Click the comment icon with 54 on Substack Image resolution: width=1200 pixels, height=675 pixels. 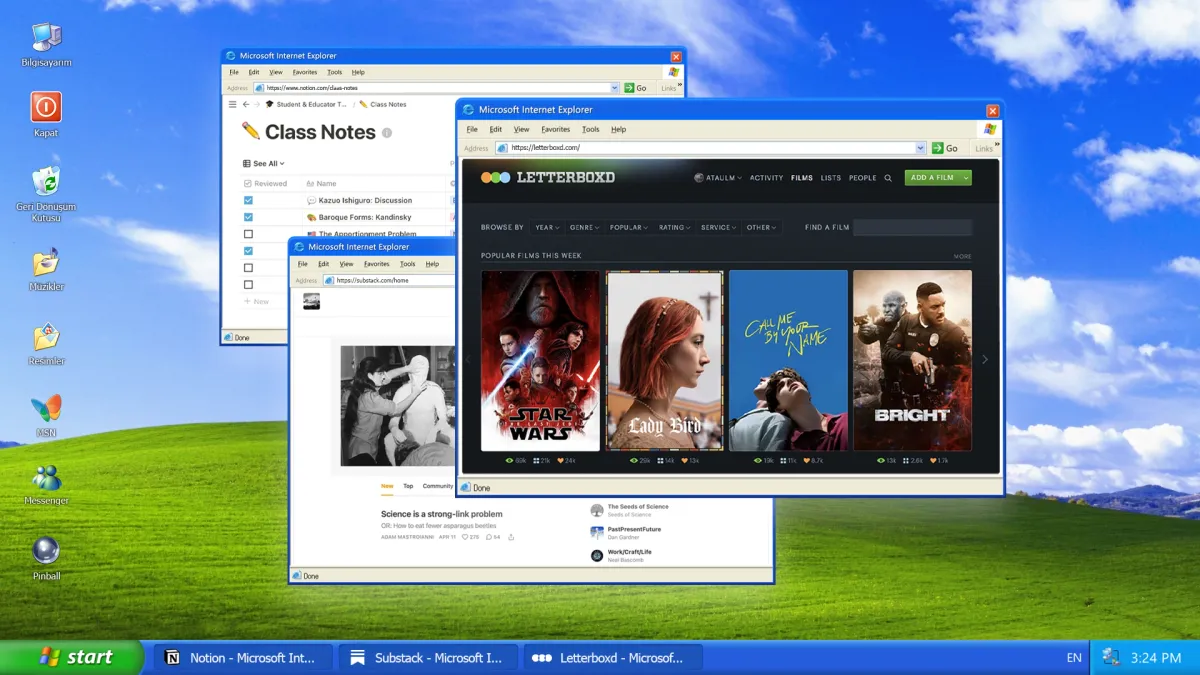coord(489,537)
